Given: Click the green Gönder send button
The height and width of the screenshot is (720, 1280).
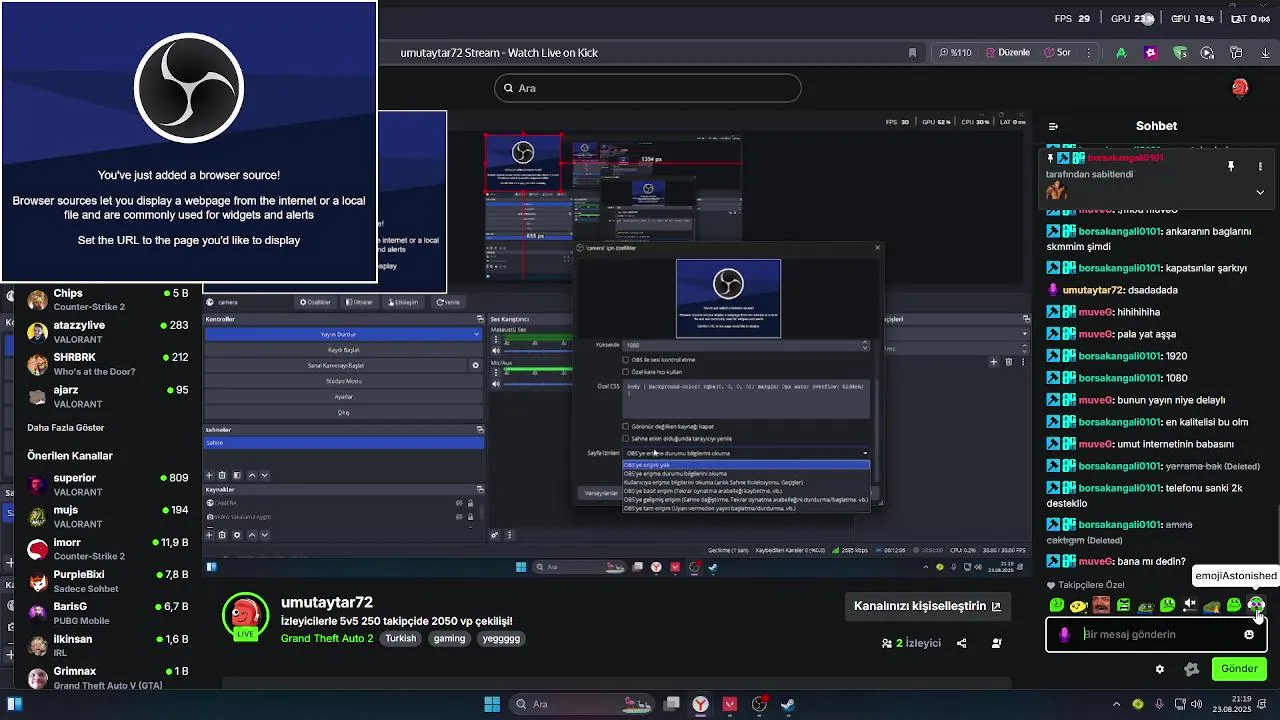Looking at the screenshot, I should click(x=1239, y=669).
